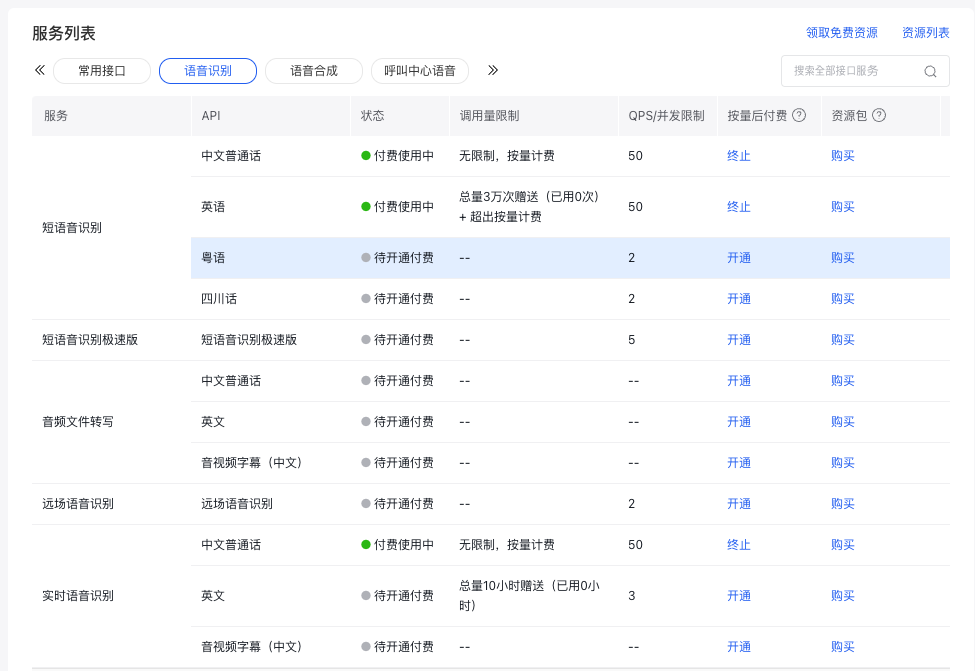Click 购买 in the 四川话 row
The width and height of the screenshot is (975, 671).
coord(843,298)
